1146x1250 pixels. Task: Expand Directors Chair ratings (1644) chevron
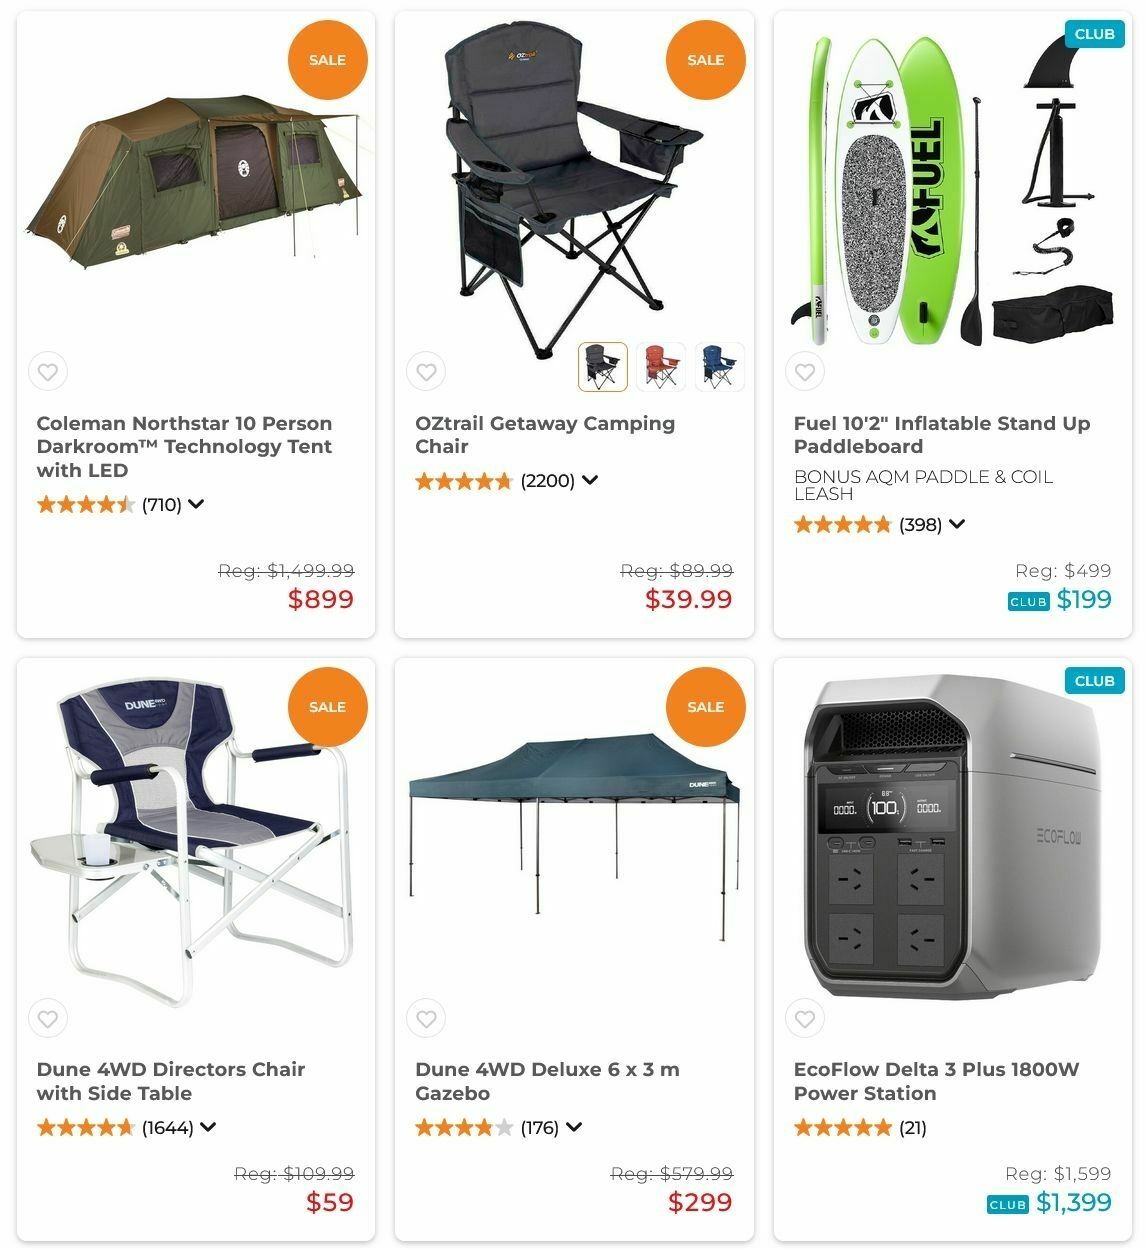[x=208, y=1128]
